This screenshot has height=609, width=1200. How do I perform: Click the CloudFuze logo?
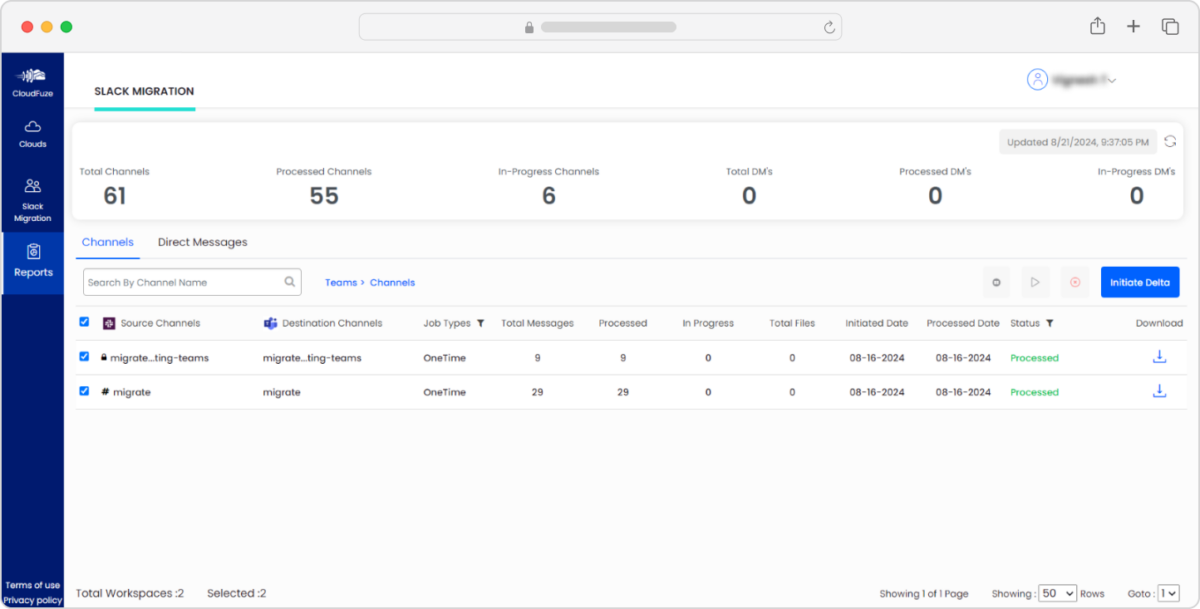[x=33, y=79]
